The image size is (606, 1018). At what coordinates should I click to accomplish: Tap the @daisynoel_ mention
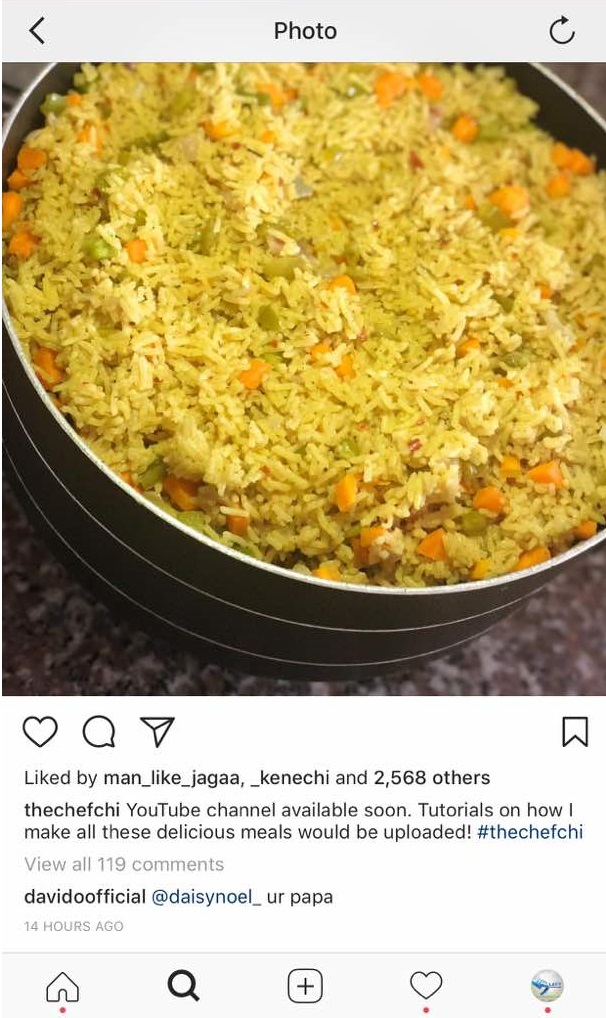(206, 897)
